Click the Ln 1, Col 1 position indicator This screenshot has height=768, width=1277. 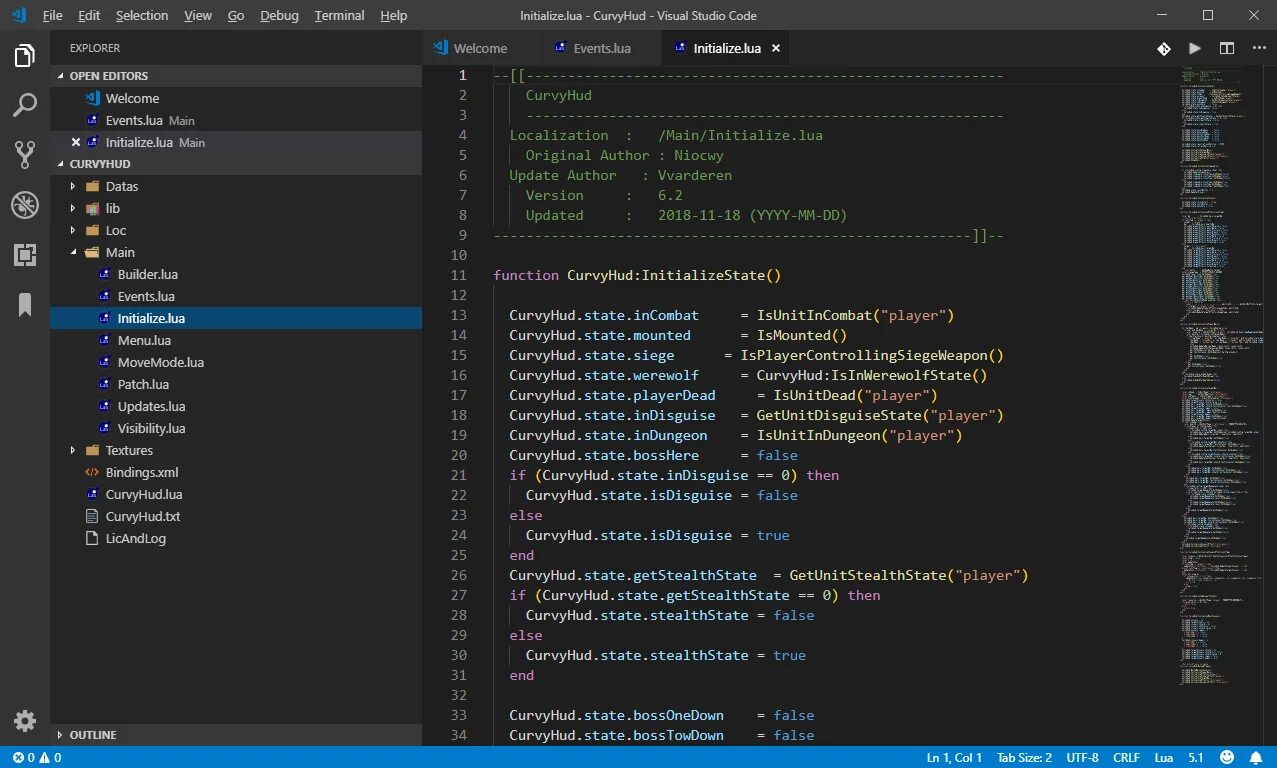point(954,758)
